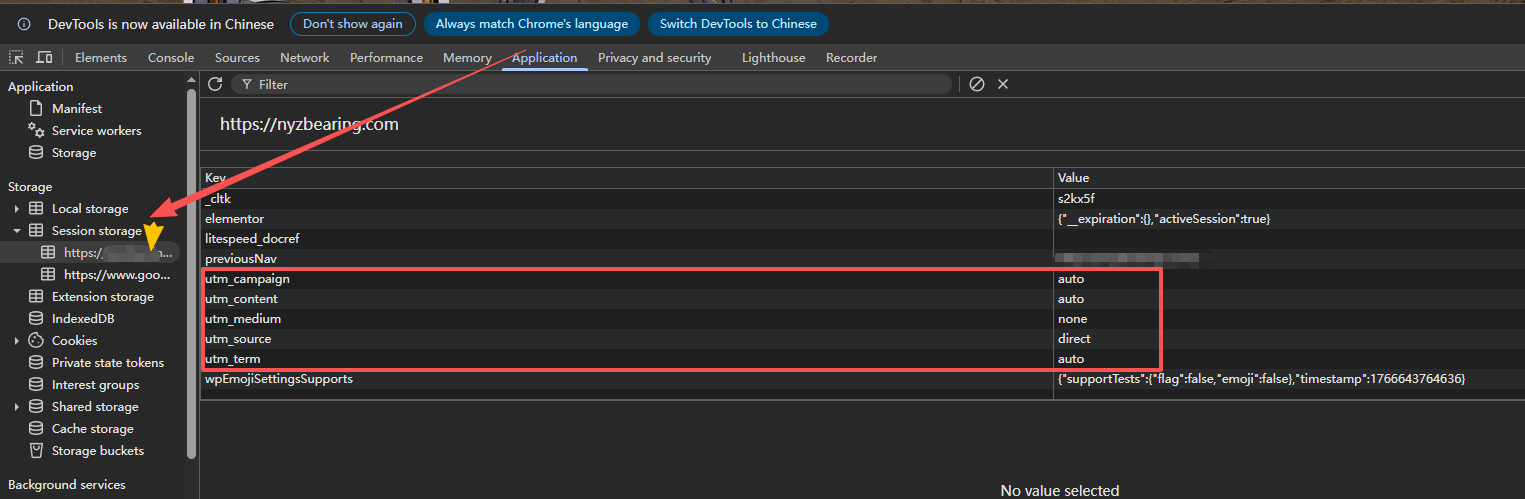Open the Recorder tab
This screenshot has height=499, width=1525.
coord(851,58)
